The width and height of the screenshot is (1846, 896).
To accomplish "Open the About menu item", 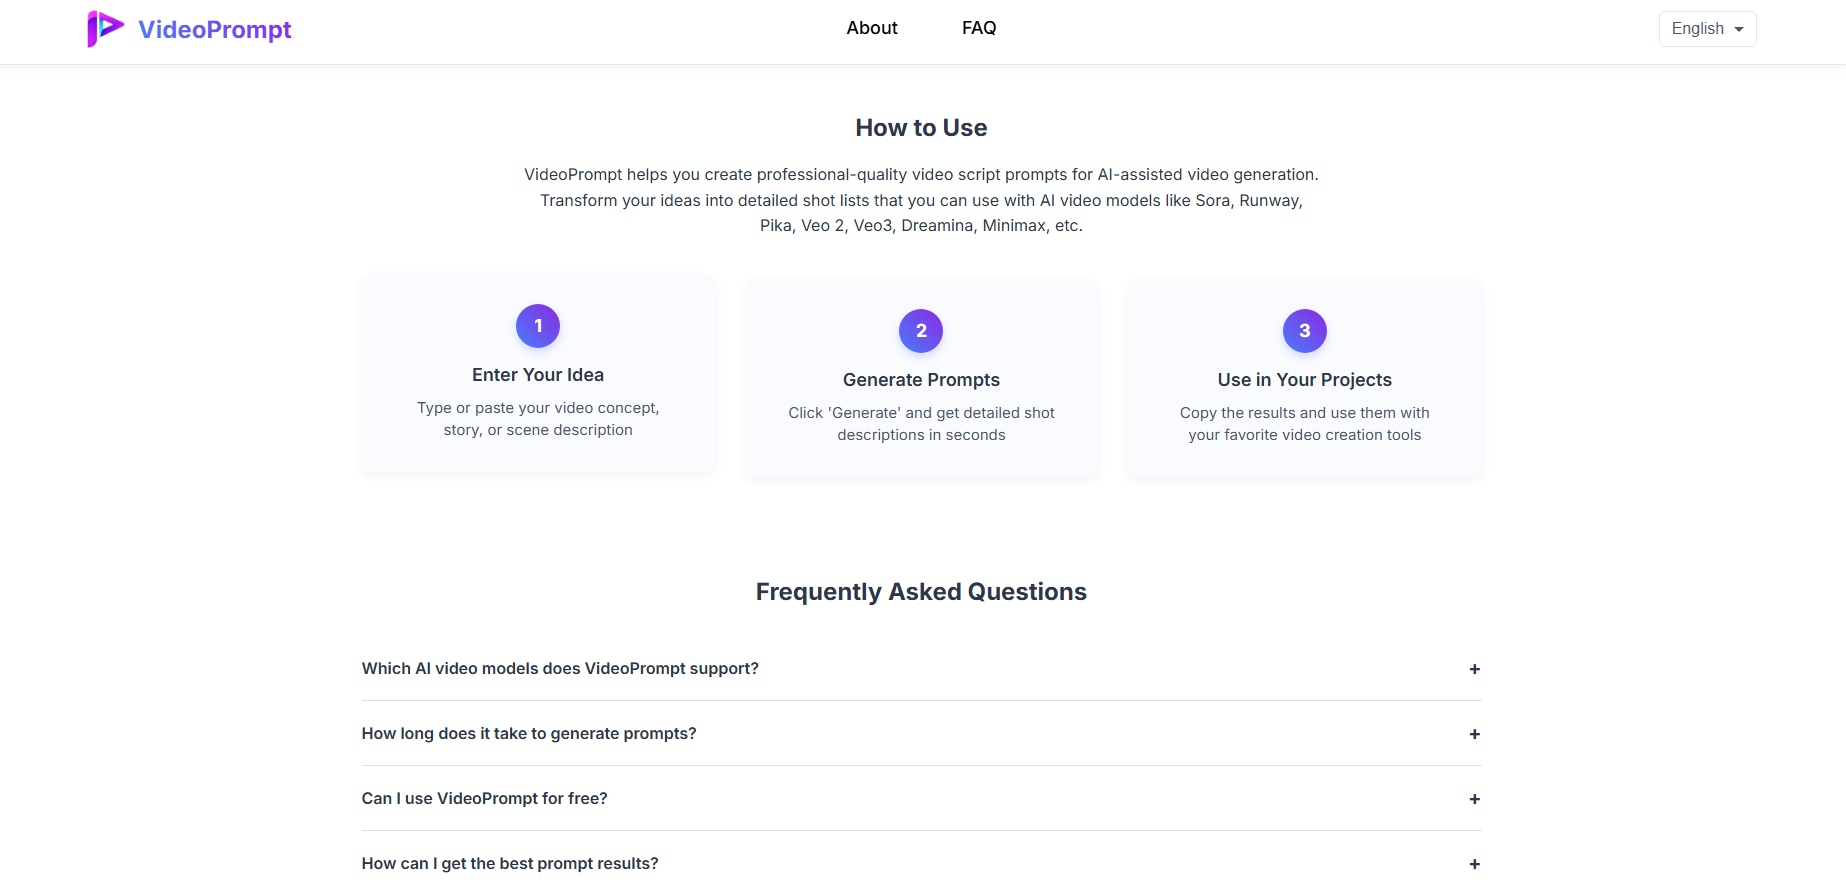I will [872, 28].
